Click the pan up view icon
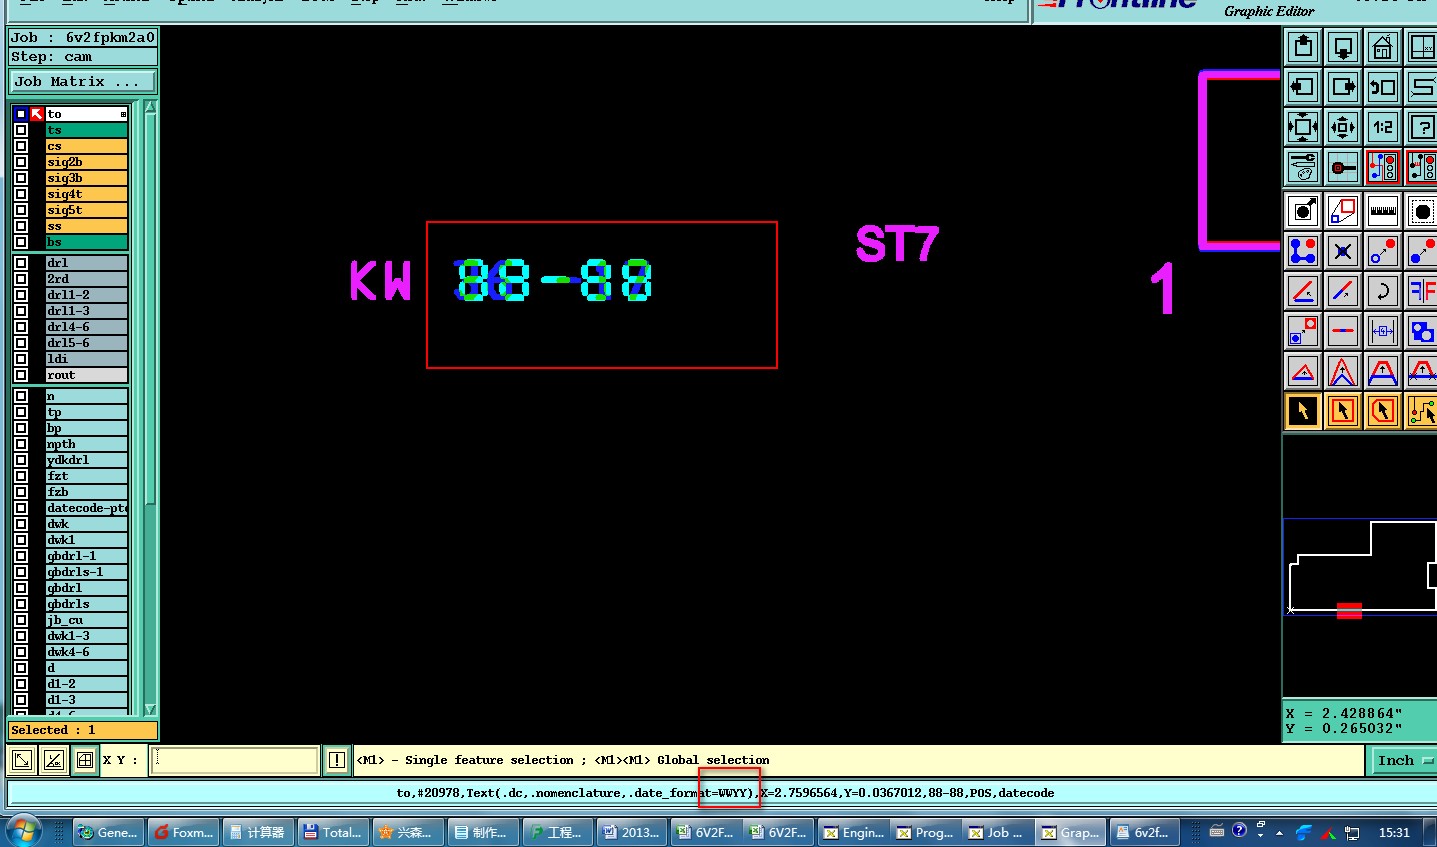Viewport: 1437px width, 847px height. coord(1303,47)
